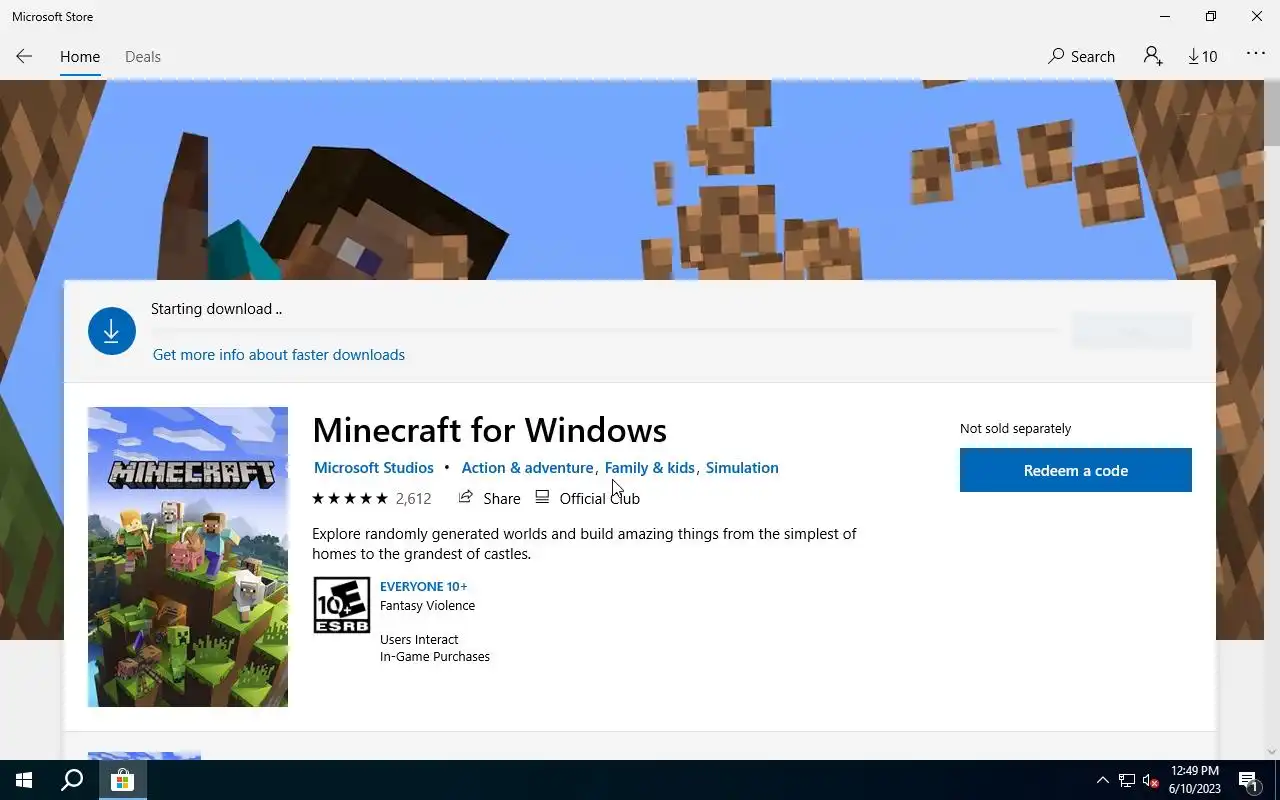Open downloads queue showing 10
This screenshot has width=1280, height=800.
1203,56
